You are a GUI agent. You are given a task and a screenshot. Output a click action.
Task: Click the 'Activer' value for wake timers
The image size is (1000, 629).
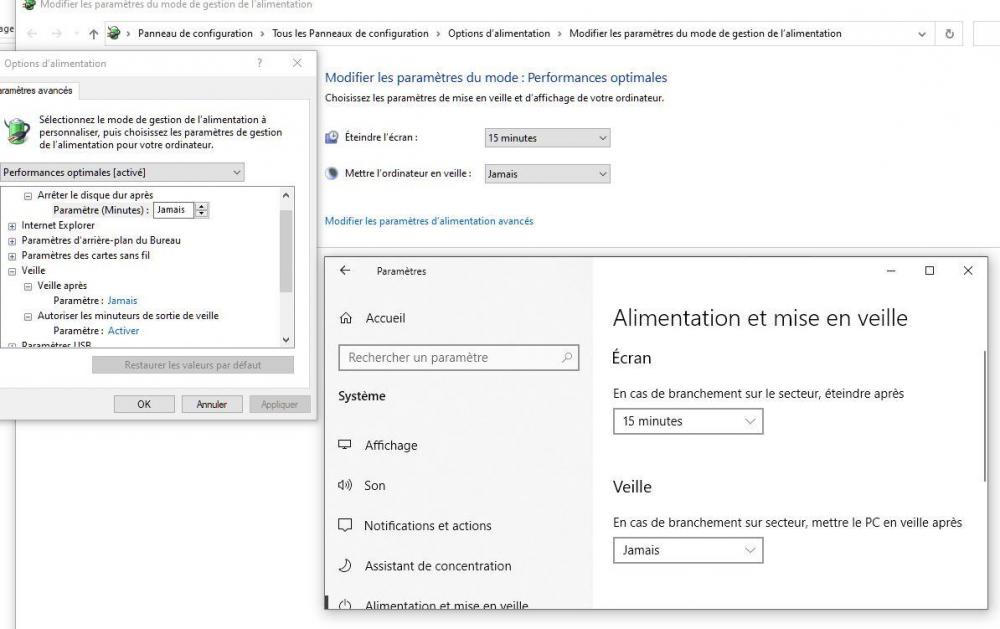pos(124,330)
